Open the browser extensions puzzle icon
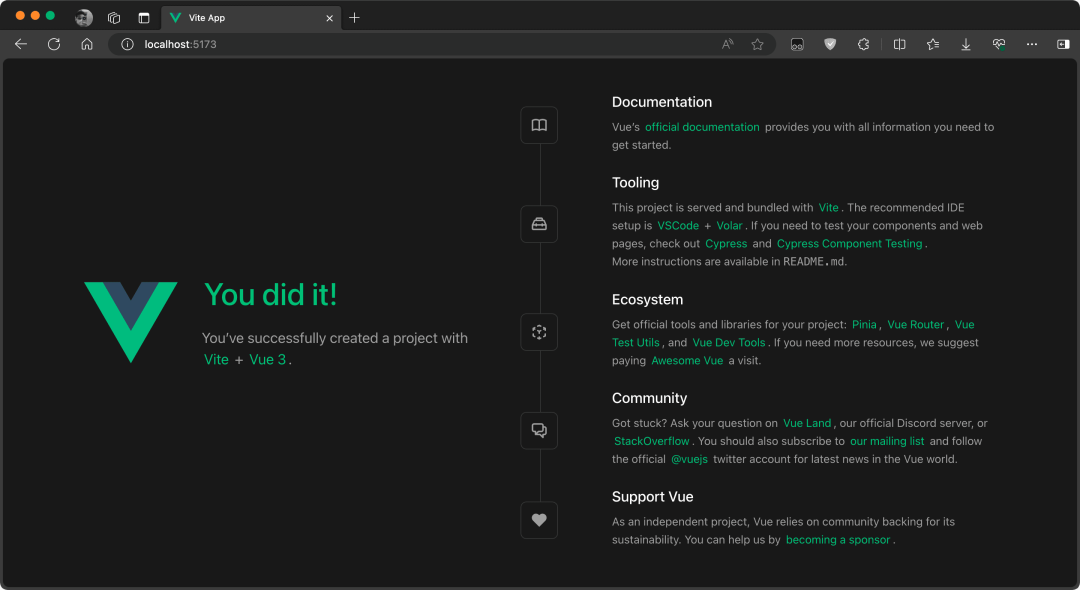The image size is (1080, 590). [x=863, y=44]
